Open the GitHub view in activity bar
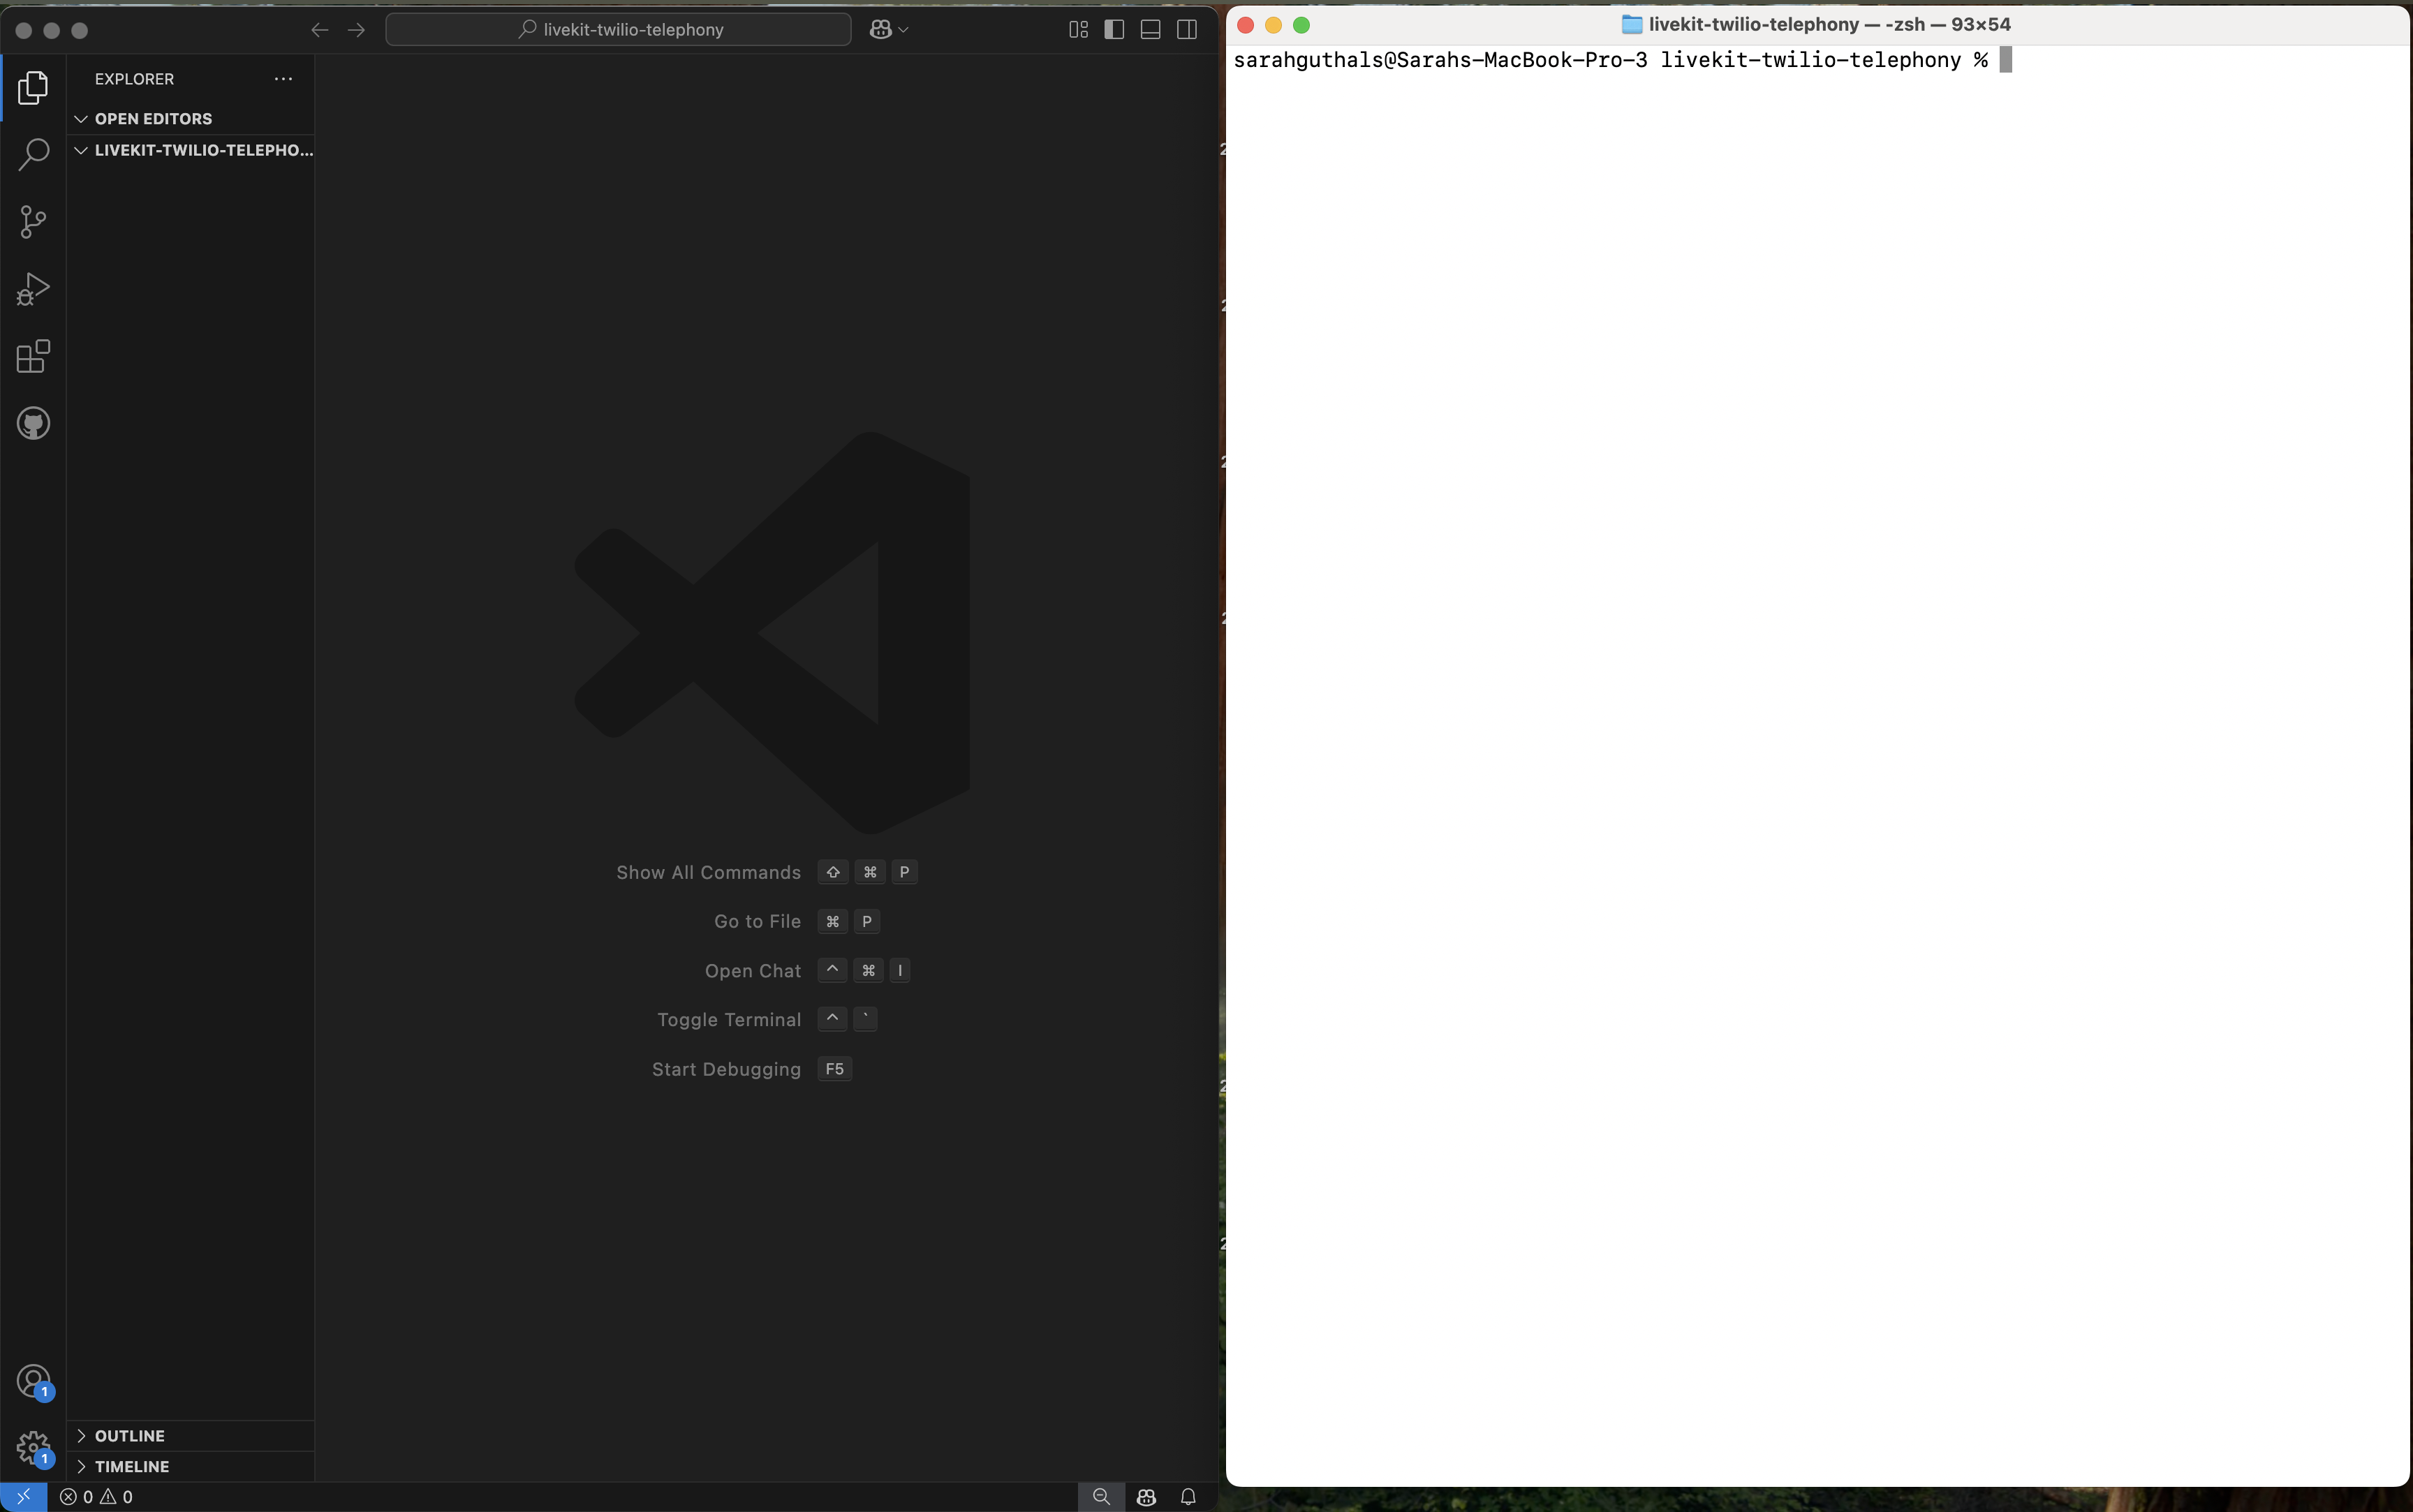The width and height of the screenshot is (2413, 1512). [33, 423]
